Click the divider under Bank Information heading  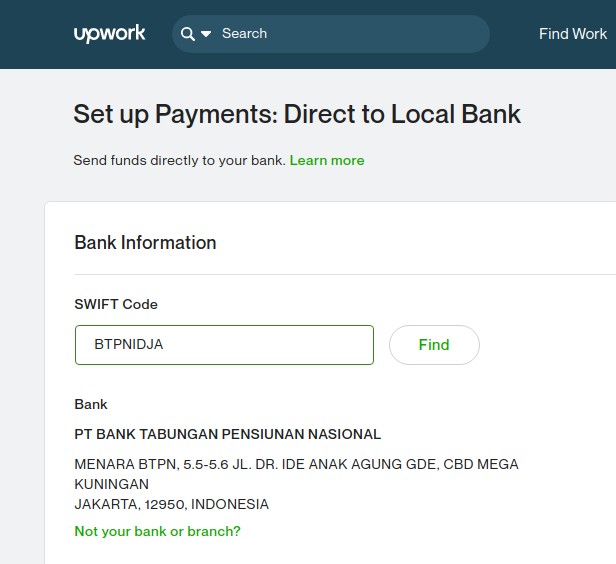click(340, 274)
